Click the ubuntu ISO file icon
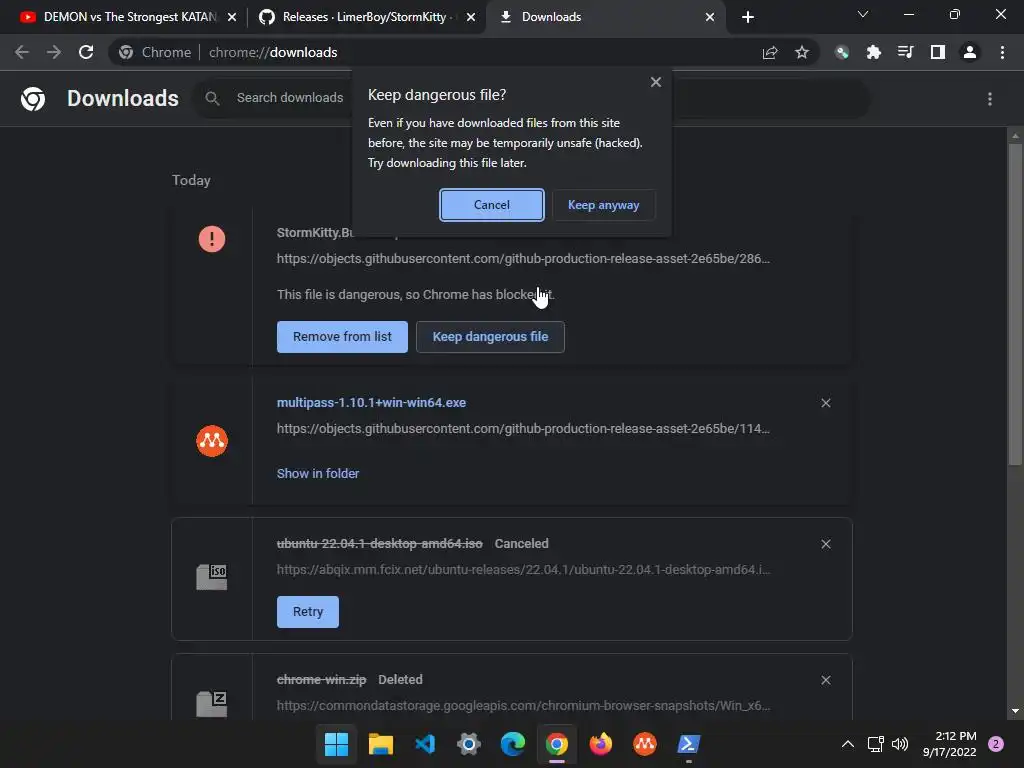The height and width of the screenshot is (768, 1024). tap(212, 577)
